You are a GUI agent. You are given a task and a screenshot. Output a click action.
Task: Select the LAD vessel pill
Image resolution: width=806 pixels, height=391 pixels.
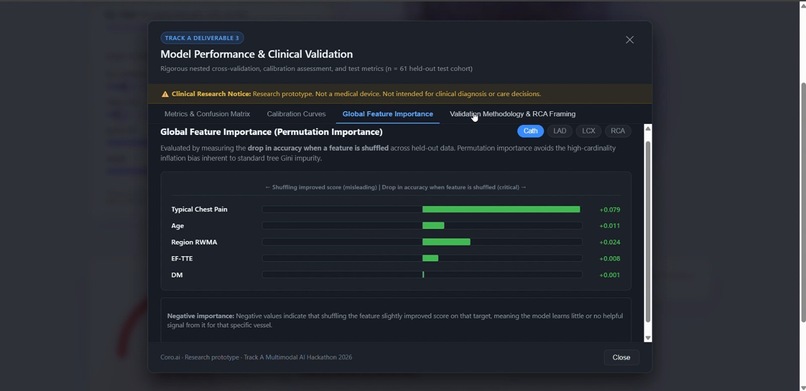point(560,131)
